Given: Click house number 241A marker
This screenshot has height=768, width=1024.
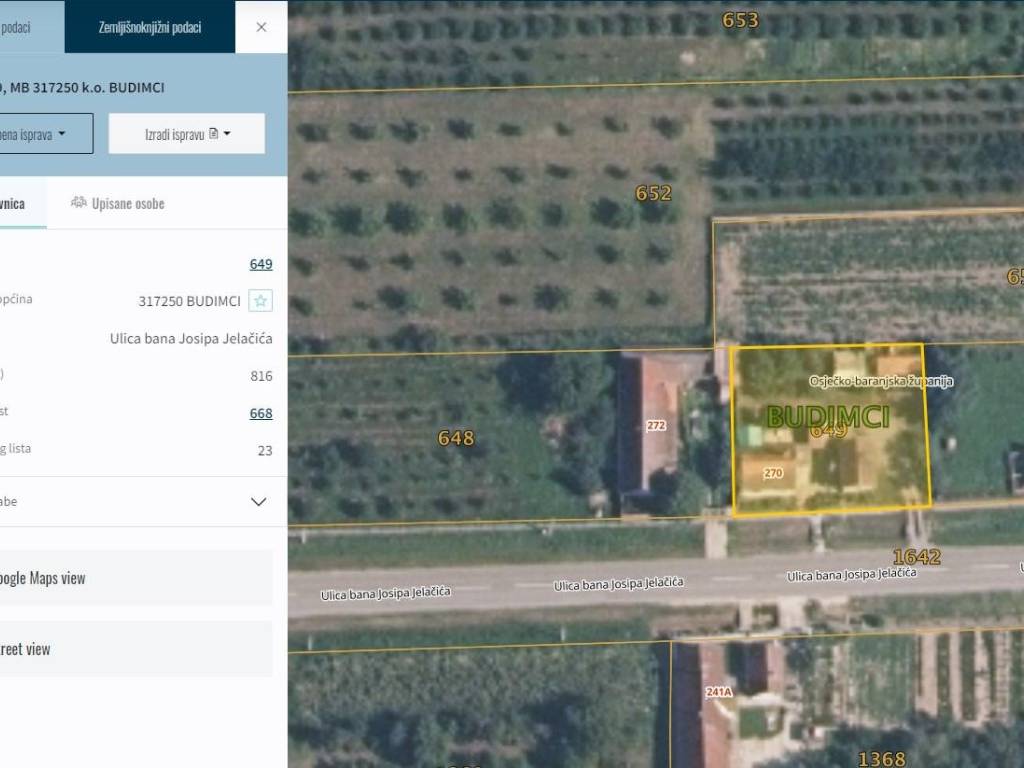Looking at the screenshot, I should coord(719,691).
